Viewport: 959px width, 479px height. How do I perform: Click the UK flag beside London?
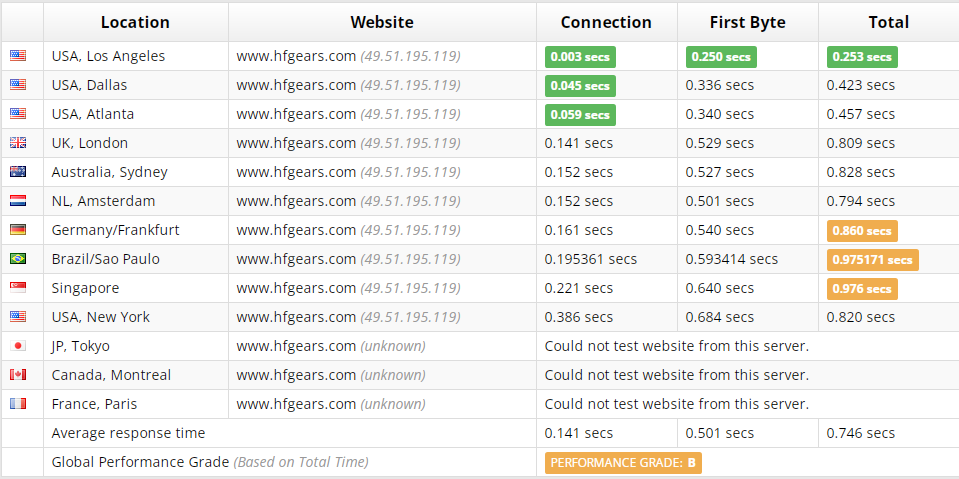[18, 143]
